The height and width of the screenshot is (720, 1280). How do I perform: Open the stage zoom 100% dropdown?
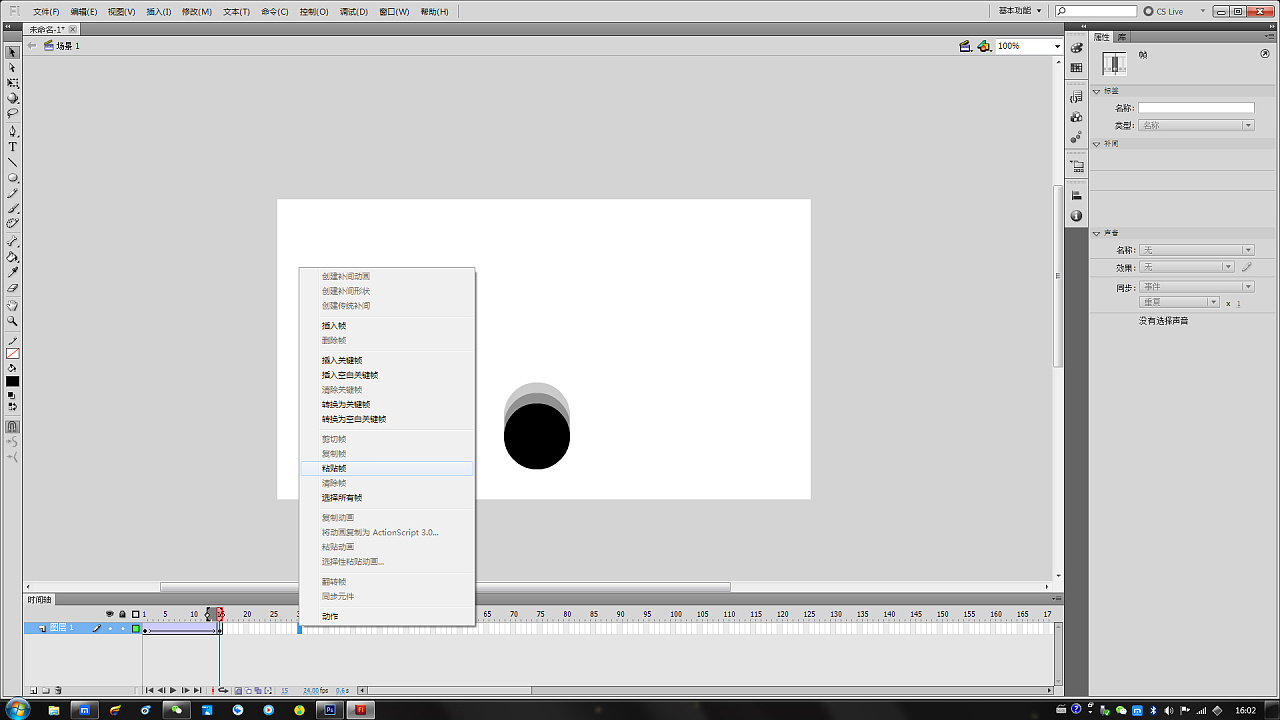click(x=1057, y=46)
